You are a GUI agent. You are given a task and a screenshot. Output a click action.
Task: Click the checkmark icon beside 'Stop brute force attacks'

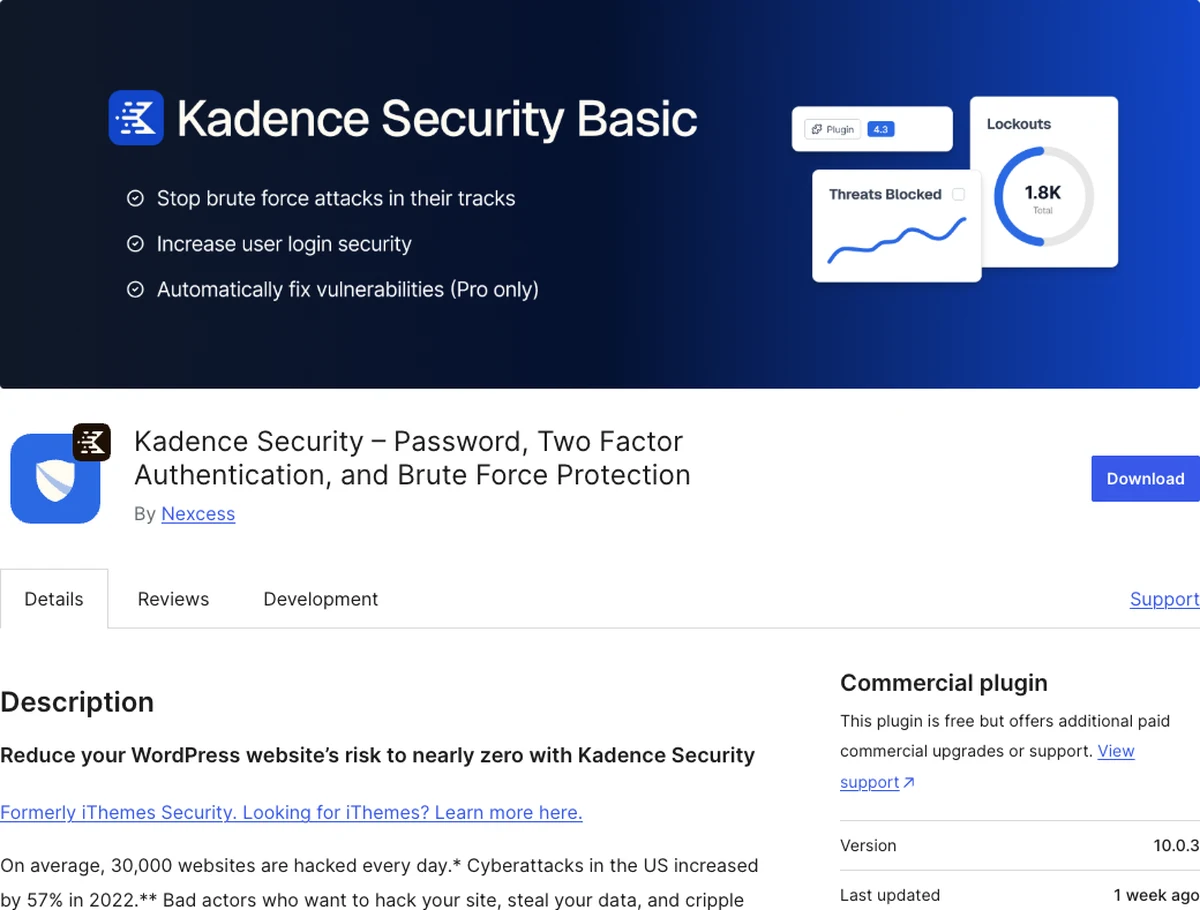coord(135,199)
